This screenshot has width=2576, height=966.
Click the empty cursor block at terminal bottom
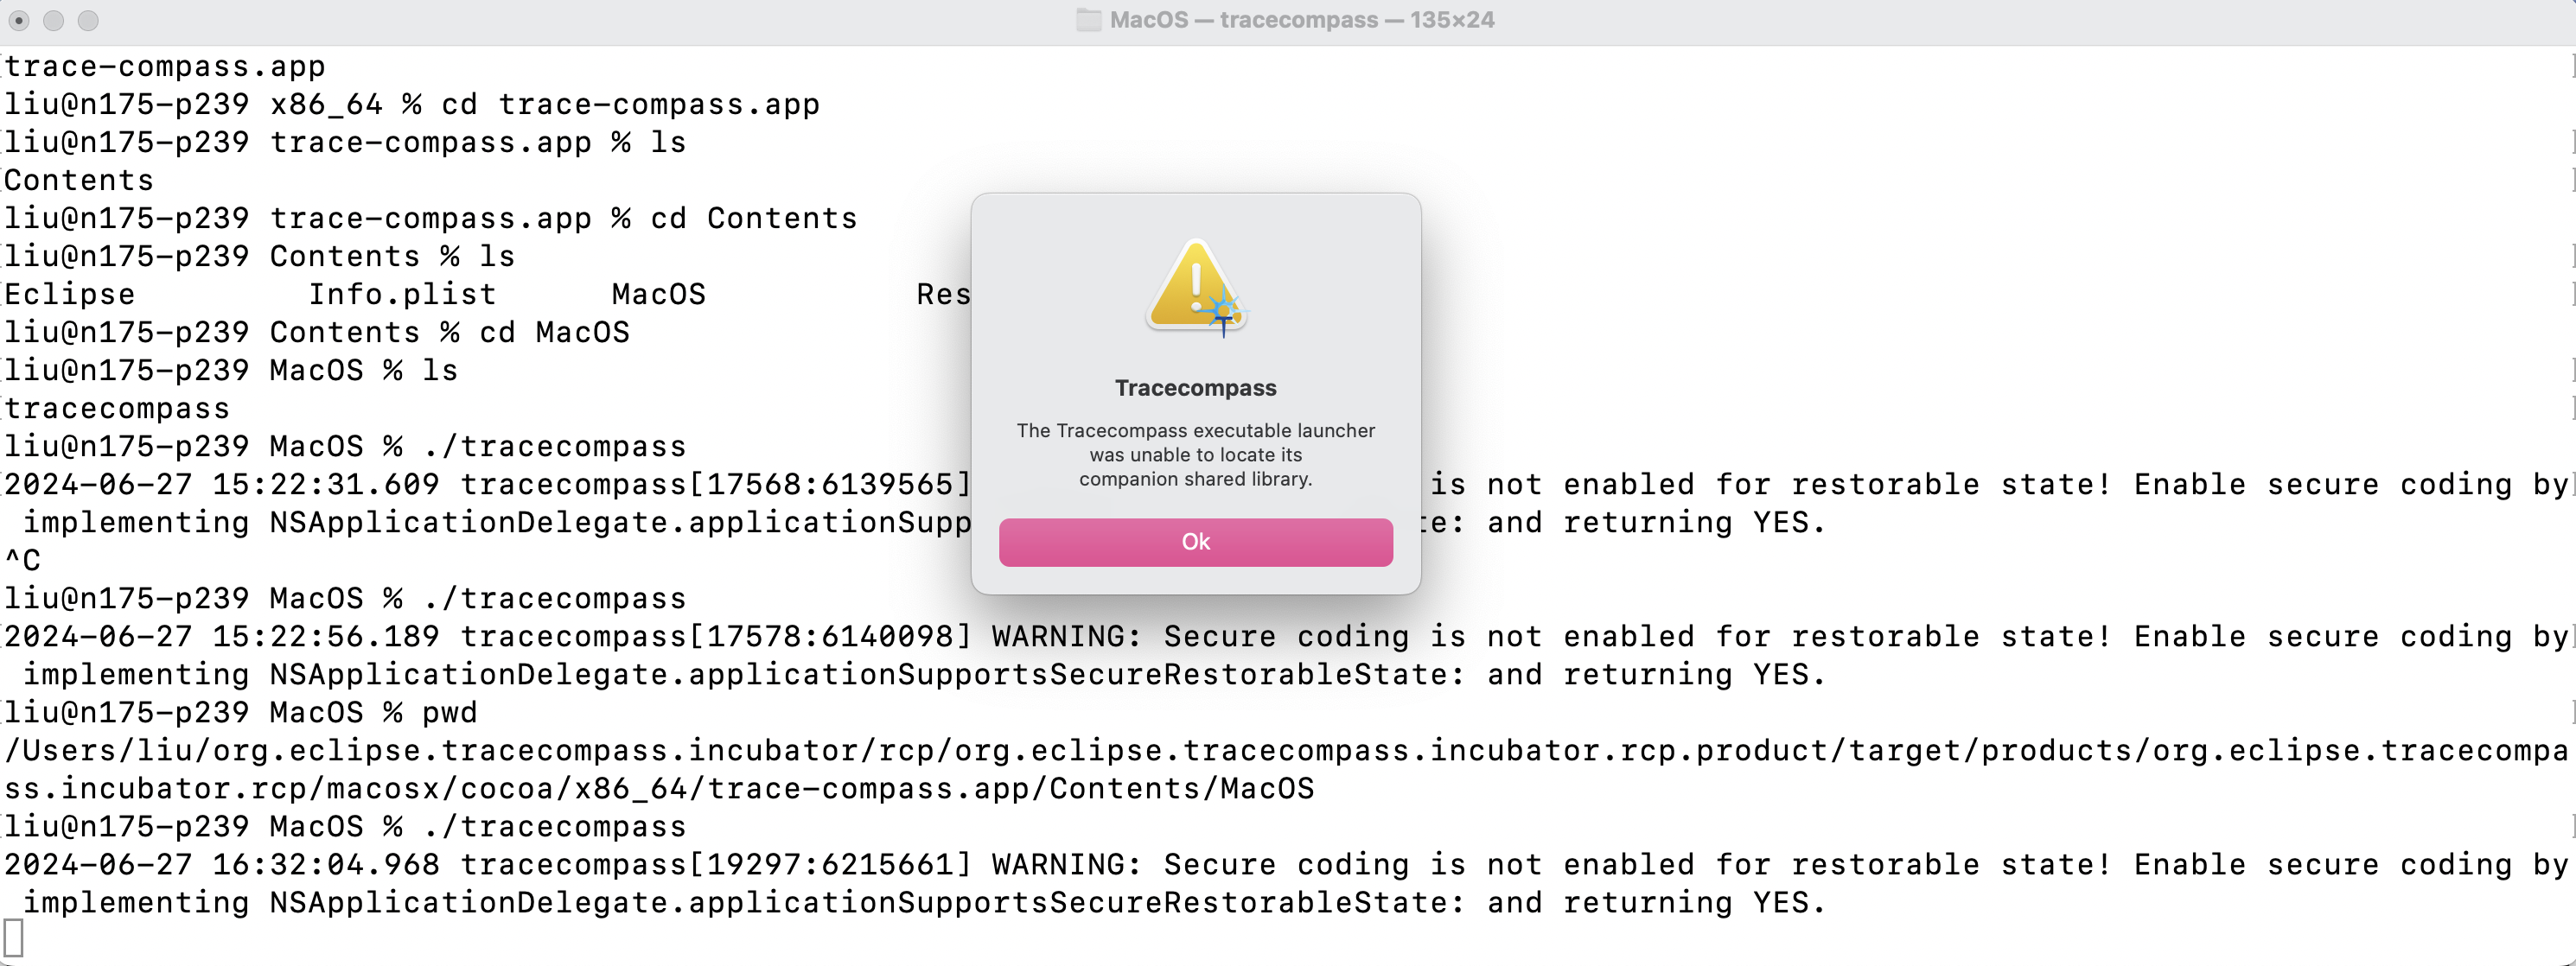click(14, 938)
